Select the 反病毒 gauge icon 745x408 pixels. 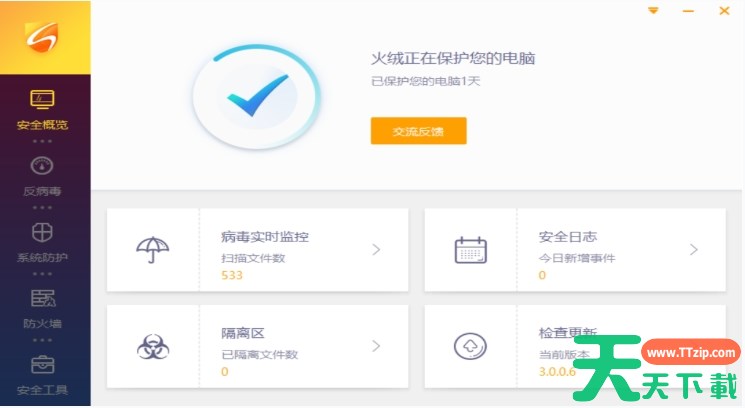coord(42,166)
